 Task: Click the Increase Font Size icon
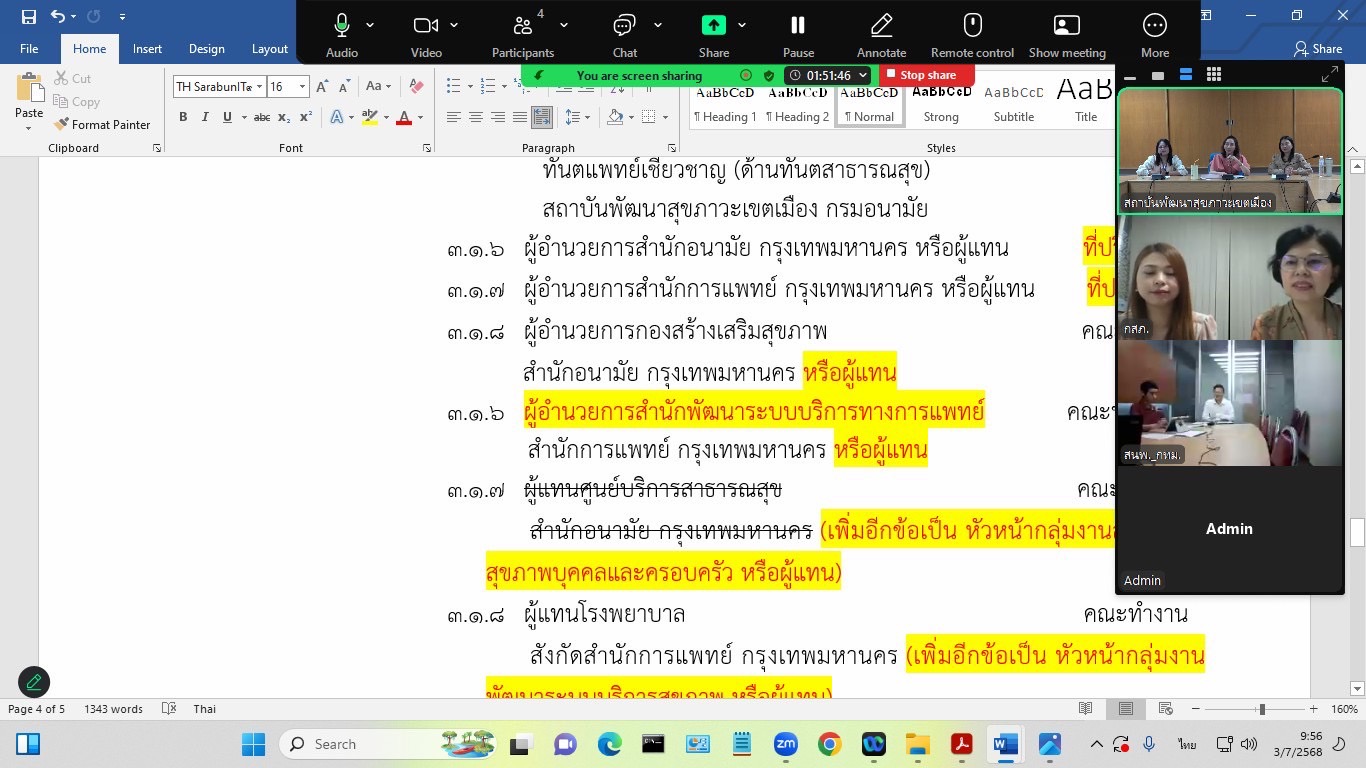coord(322,87)
